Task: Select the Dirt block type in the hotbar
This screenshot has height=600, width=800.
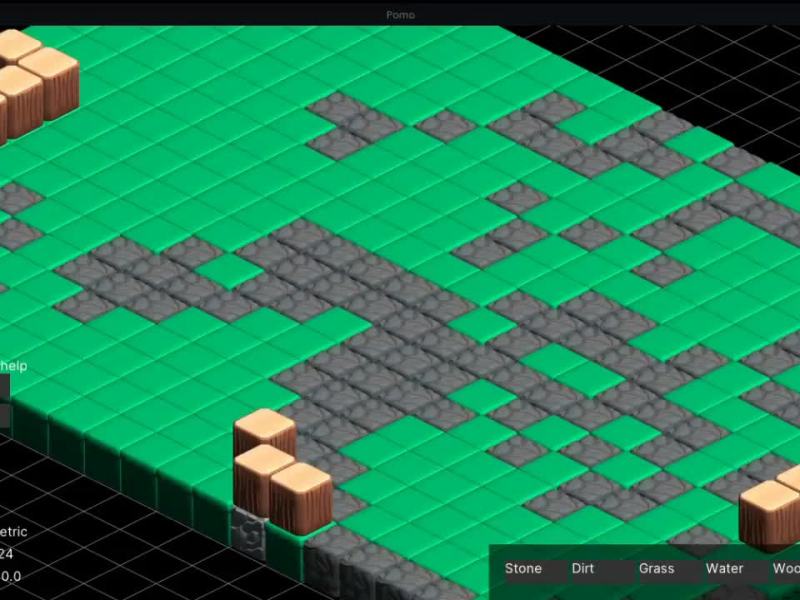Action: click(583, 568)
